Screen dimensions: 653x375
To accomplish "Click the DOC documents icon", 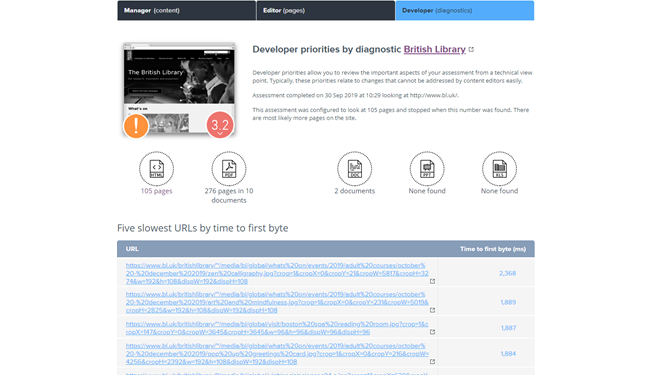I will 354,169.
